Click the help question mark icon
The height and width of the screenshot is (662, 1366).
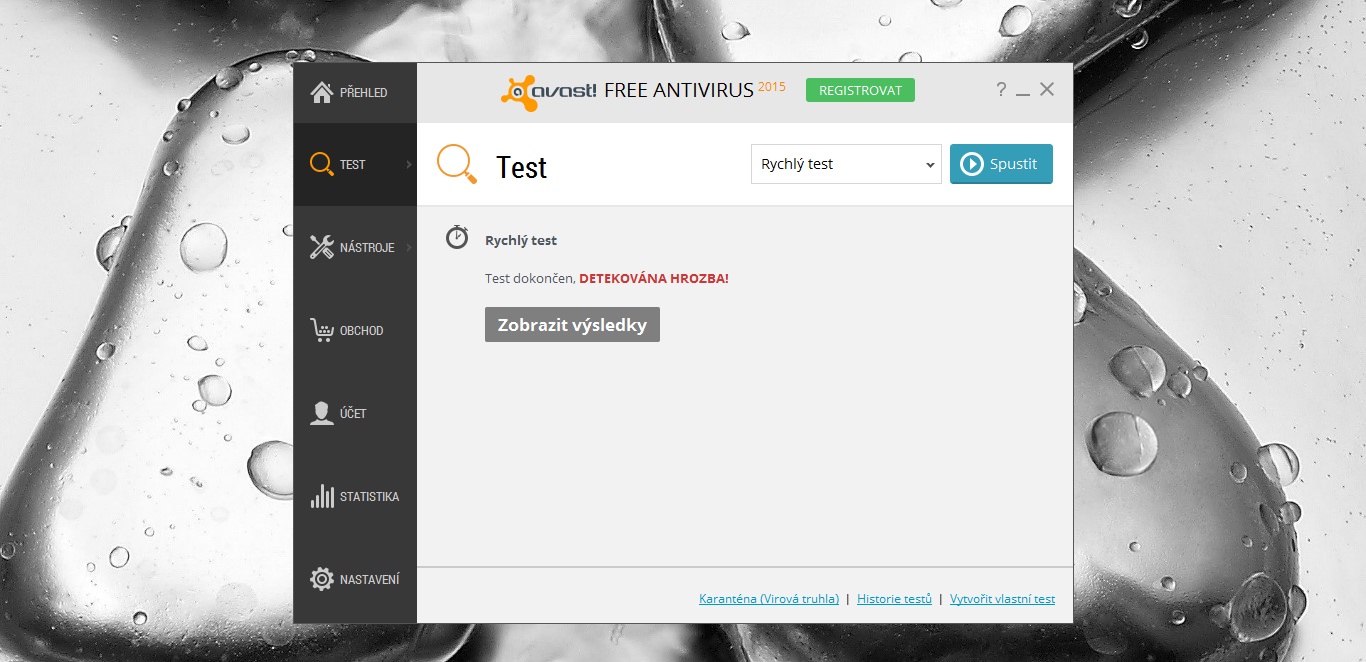pos(1001,89)
